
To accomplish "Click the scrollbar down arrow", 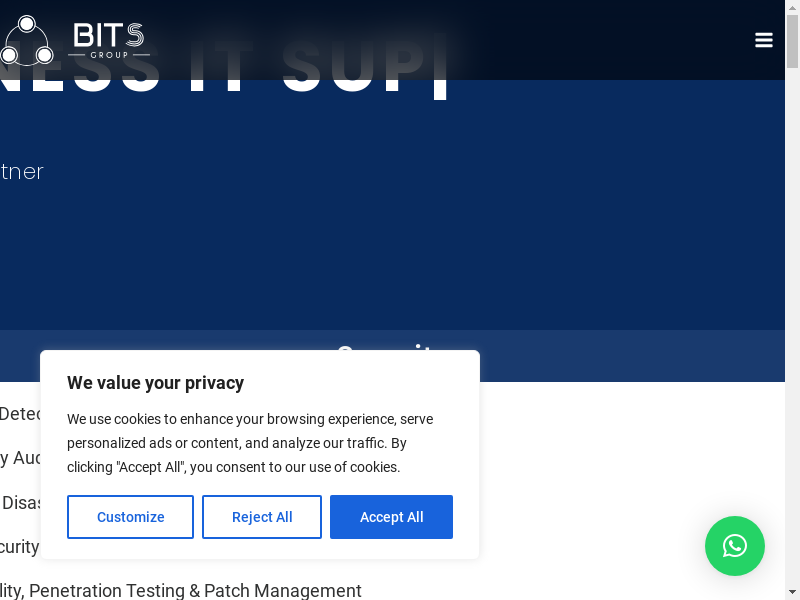I will point(792,593).
